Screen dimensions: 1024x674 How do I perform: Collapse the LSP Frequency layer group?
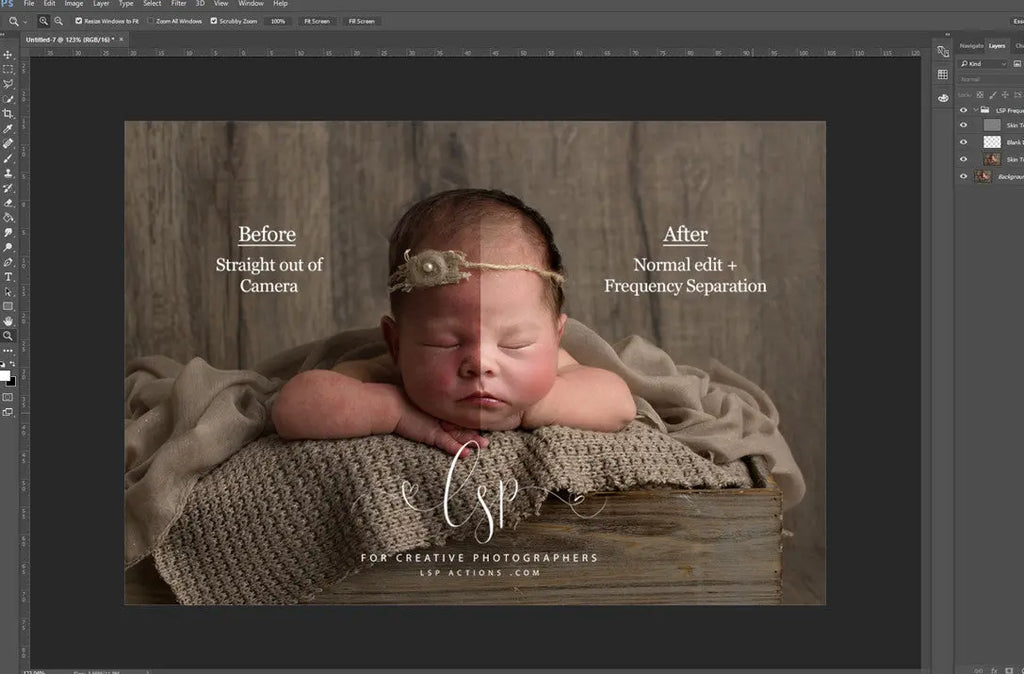click(x=975, y=110)
